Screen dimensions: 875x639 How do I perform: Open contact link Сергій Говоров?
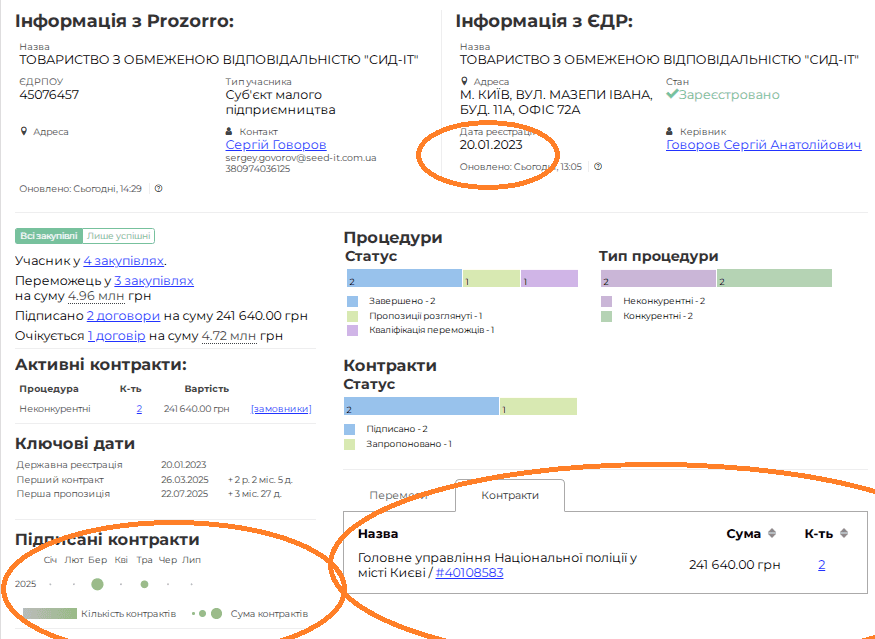(x=276, y=145)
